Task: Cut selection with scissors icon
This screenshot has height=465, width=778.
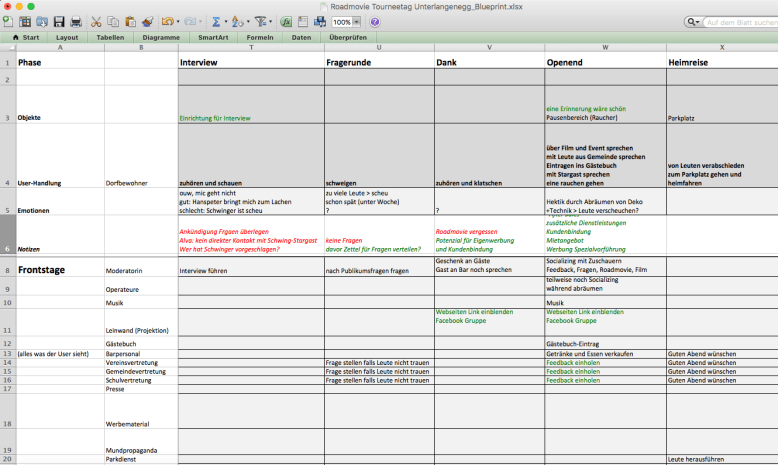Action: point(96,21)
